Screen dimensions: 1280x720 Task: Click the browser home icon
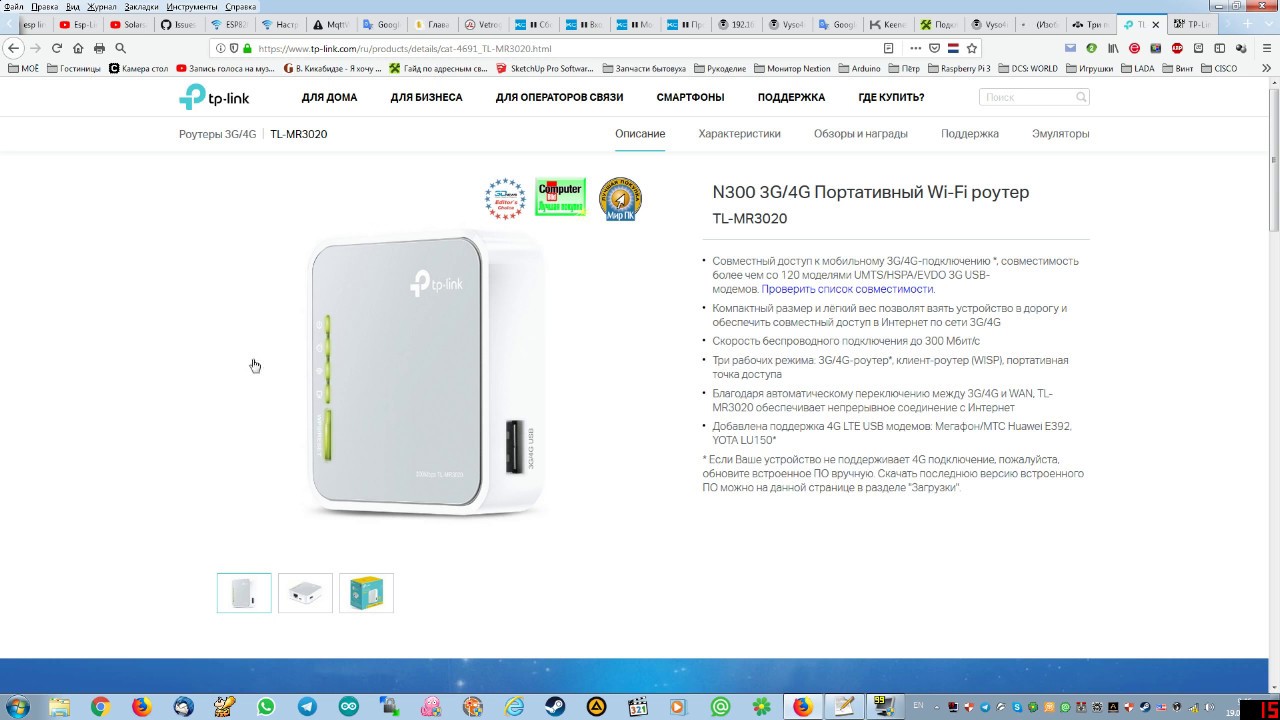coord(78,48)
